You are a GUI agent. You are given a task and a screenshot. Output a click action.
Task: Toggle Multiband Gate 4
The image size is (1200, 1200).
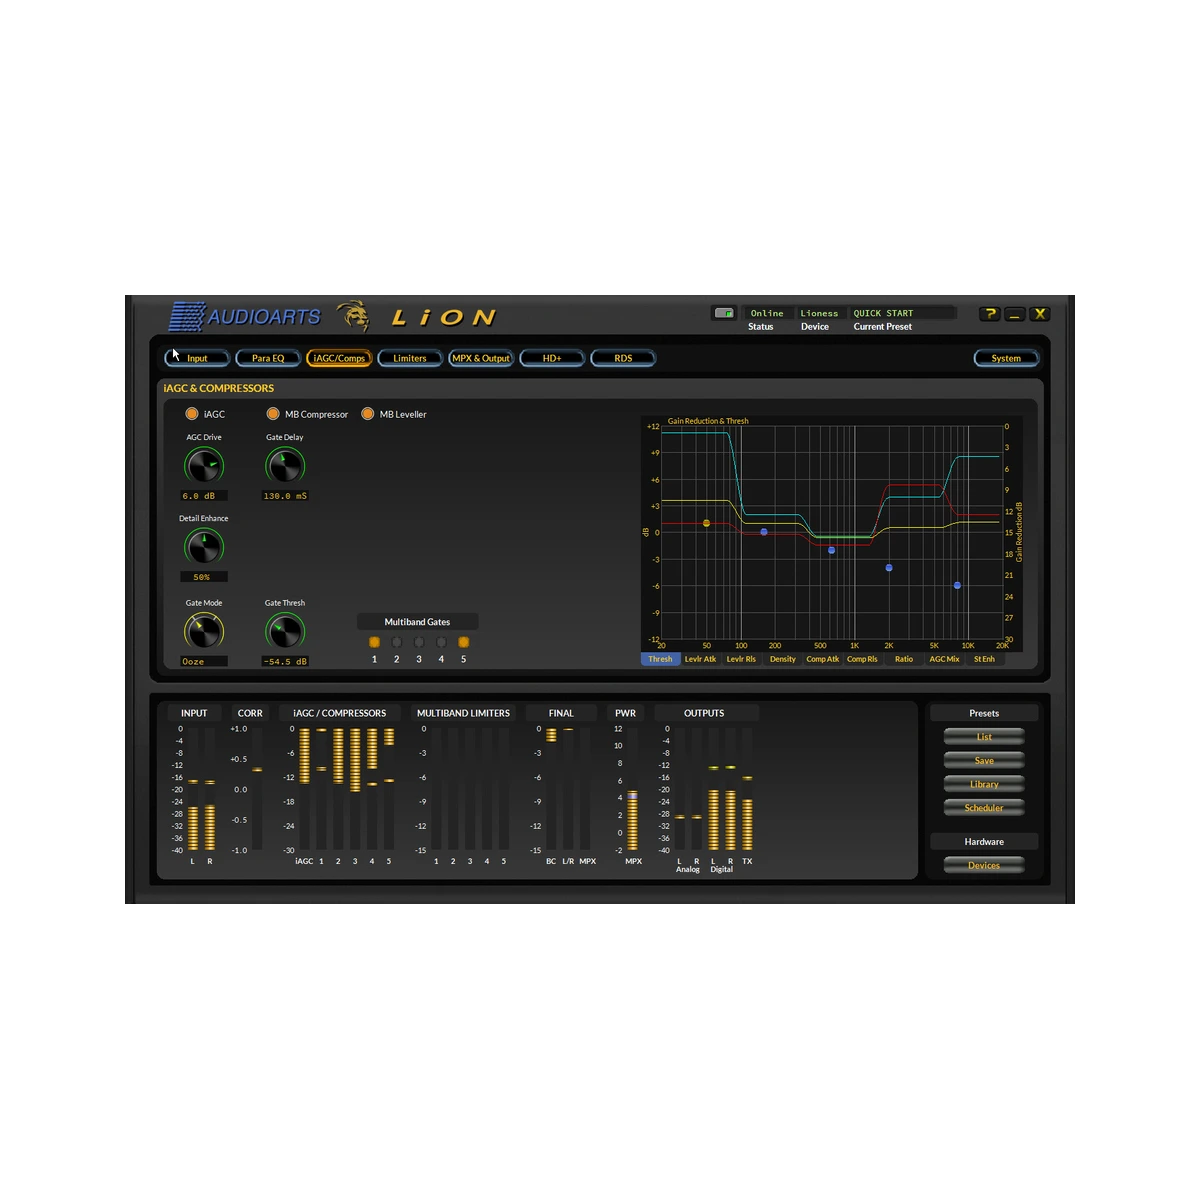coord(441,642)
